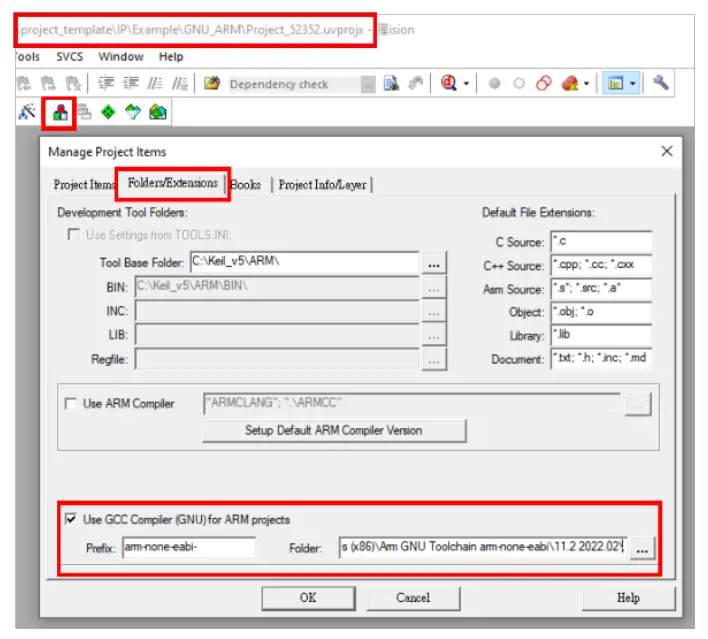Click the Kill All Breakpoints icon
Image resolution: width=708 pixels, height=639 pixels.
pos(570,84)
